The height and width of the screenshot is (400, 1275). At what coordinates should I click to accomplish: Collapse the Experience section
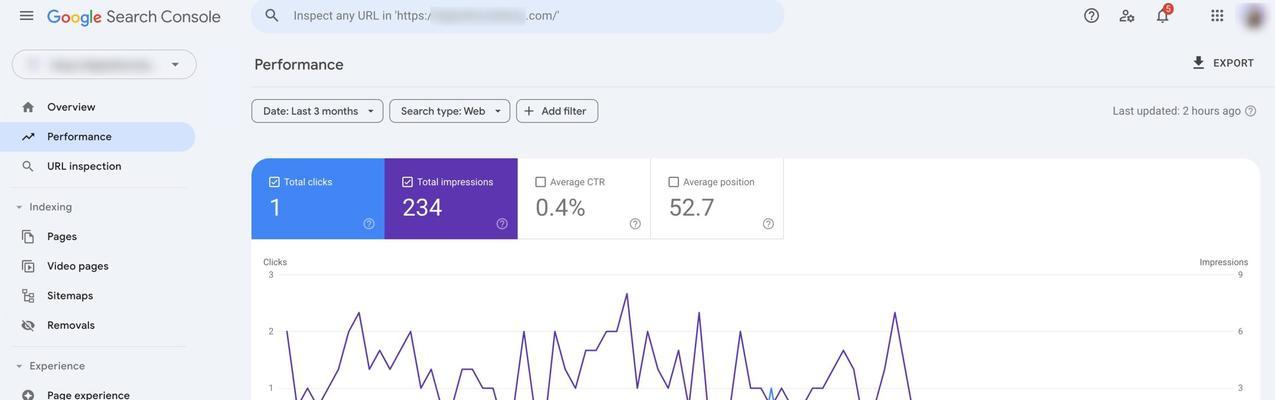pos(19,366)
